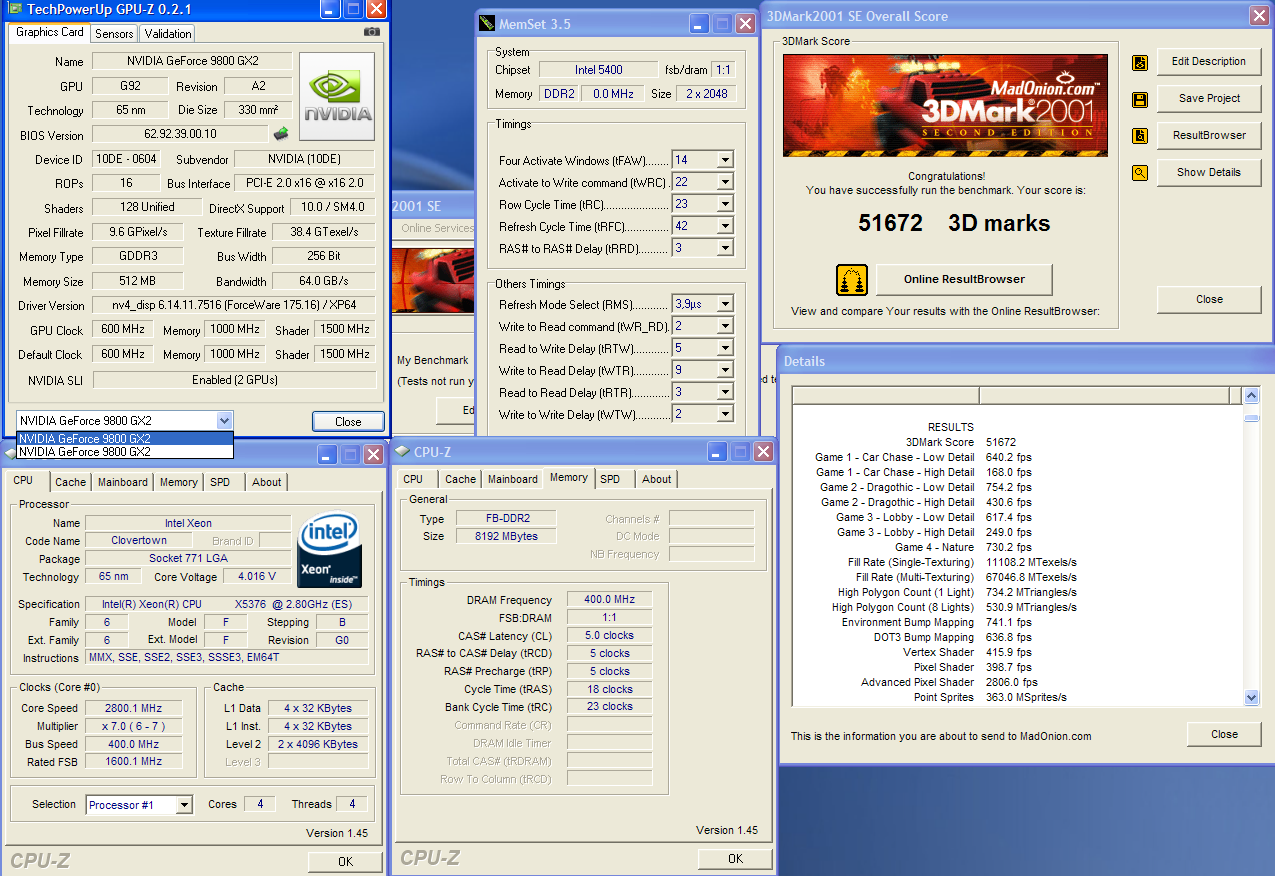Click the yellow Online ResultBrowser icon

[x=852, y=280]
